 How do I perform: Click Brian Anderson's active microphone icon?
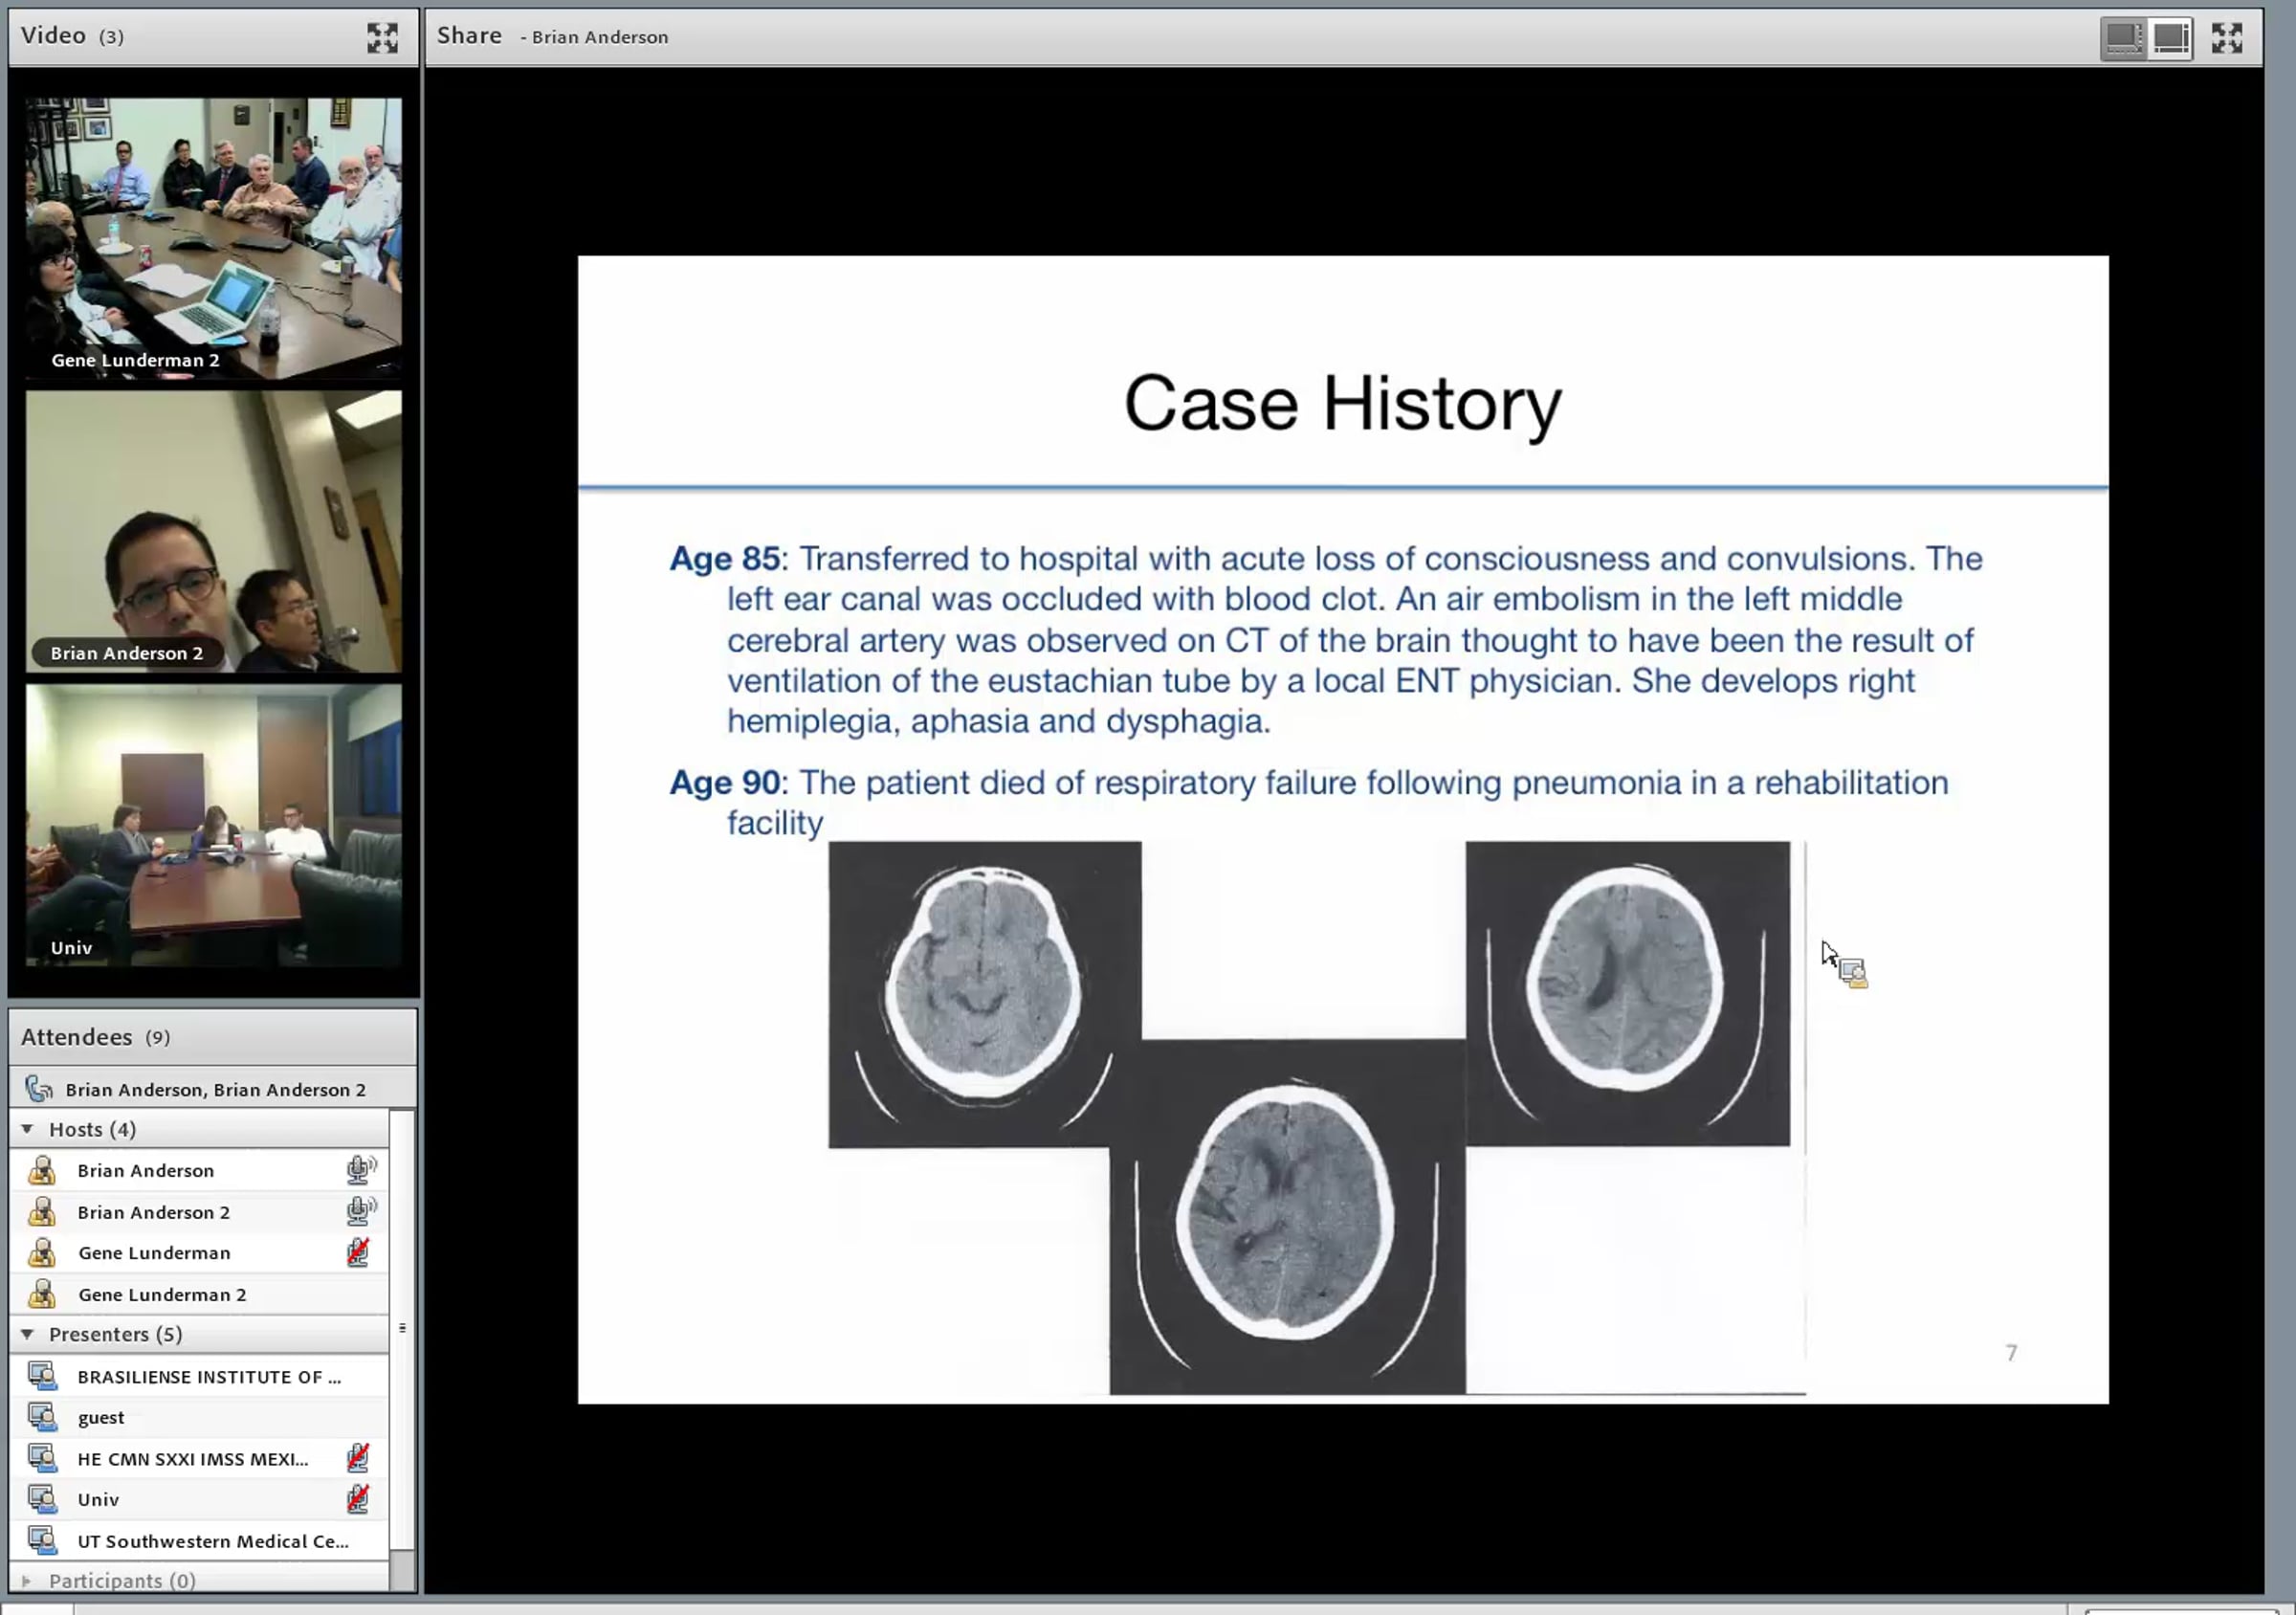(360, 1169)
